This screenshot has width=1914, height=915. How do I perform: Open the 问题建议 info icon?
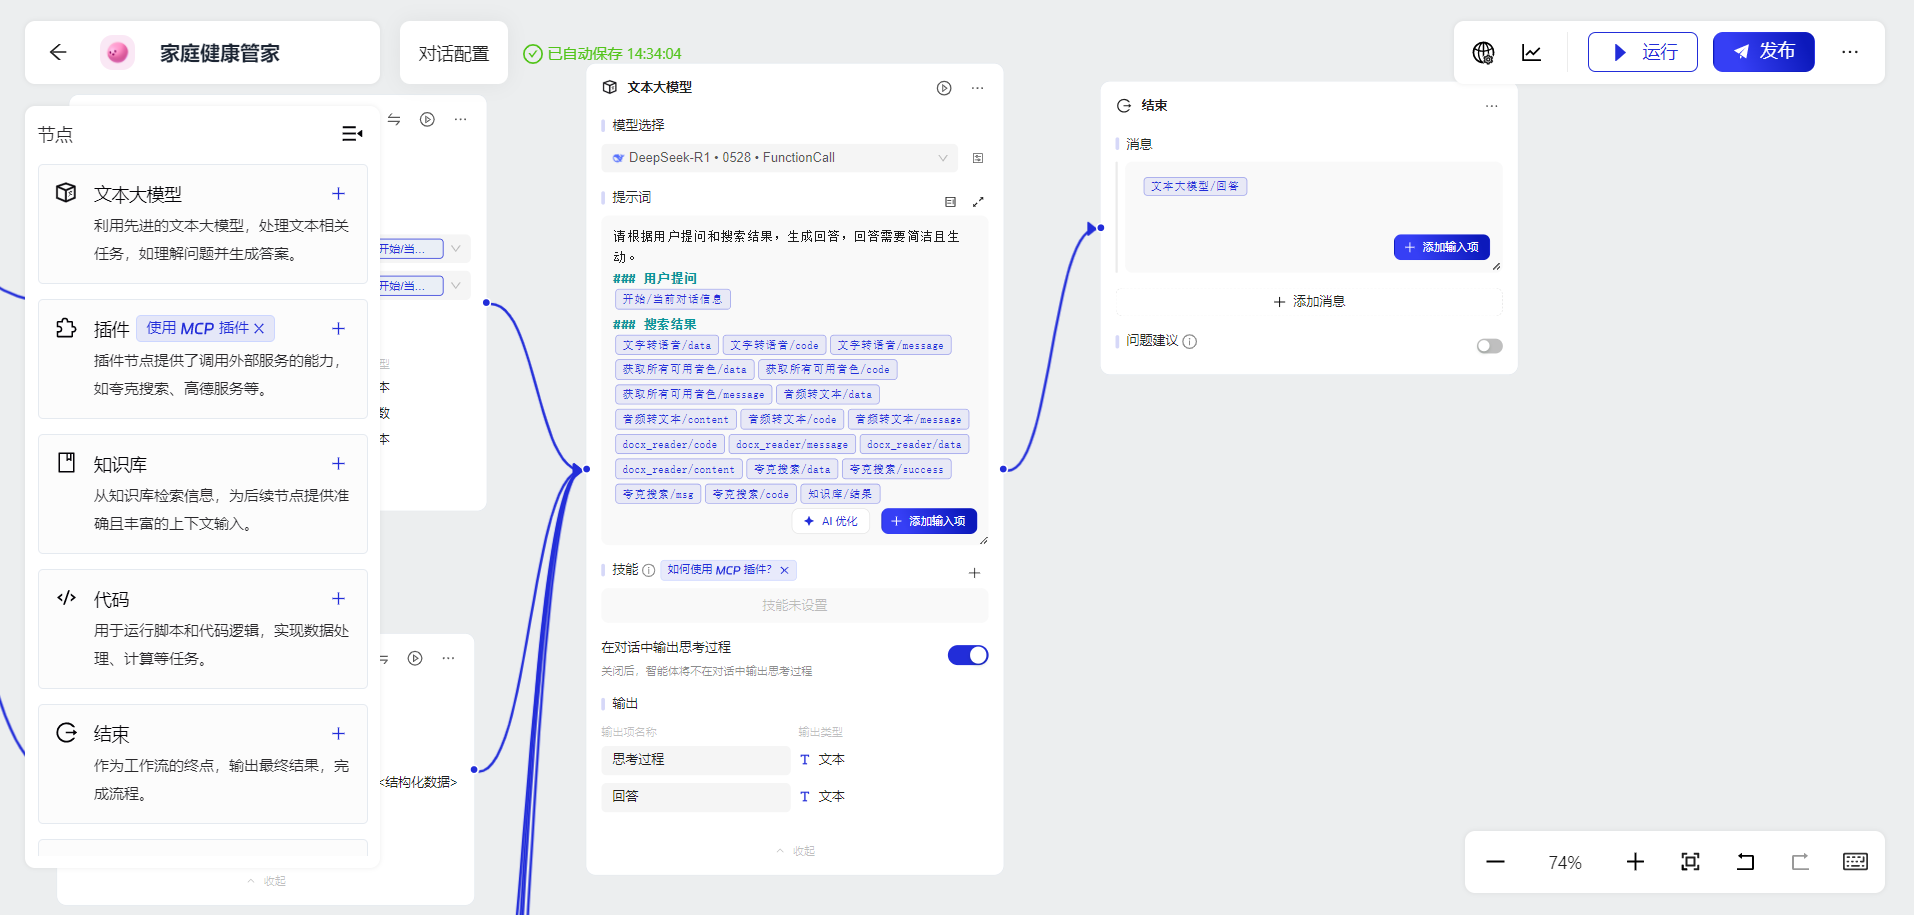tap(1190, 341)
